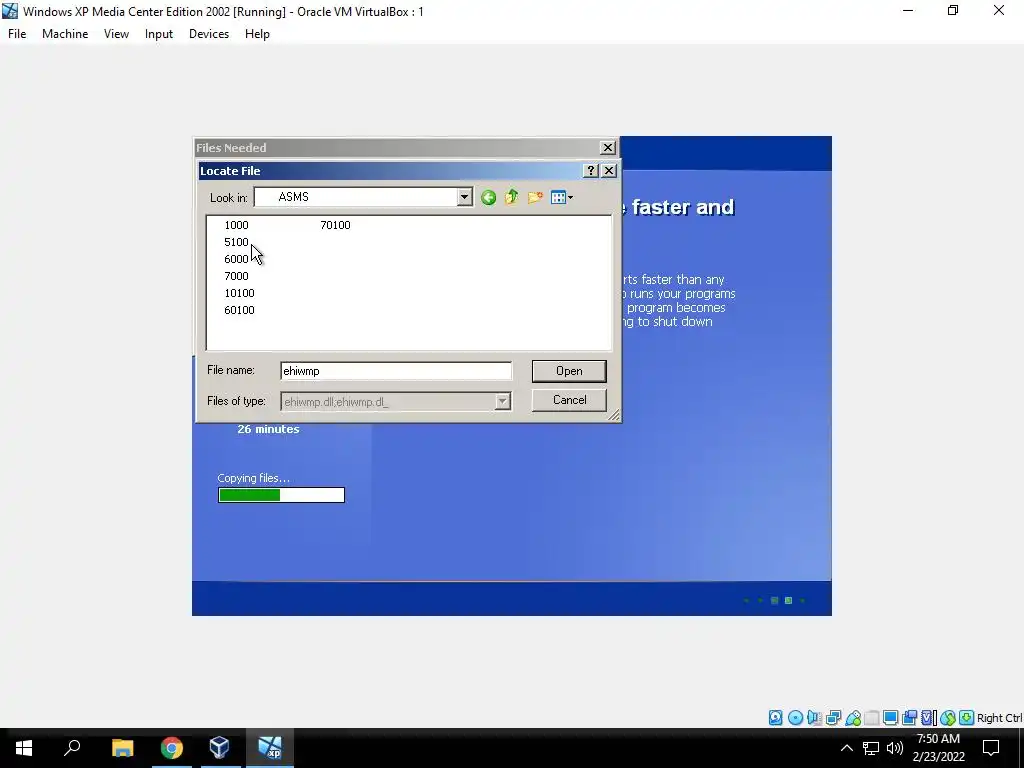Click the hard disk activity status icon
Viewport: 1024px width, 768px height.
coord(775,718)
